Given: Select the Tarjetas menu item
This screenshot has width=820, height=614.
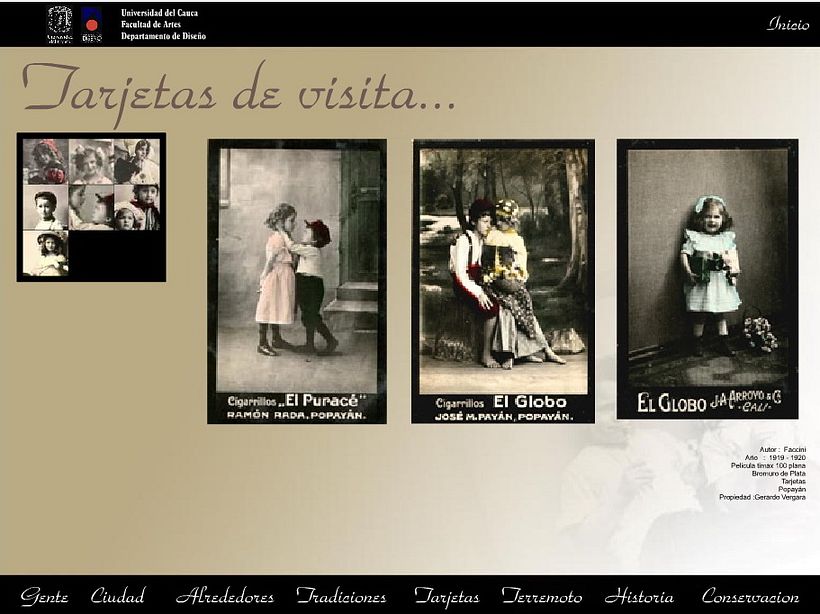Looking at the screenshot, I should [x=447, y=597].
